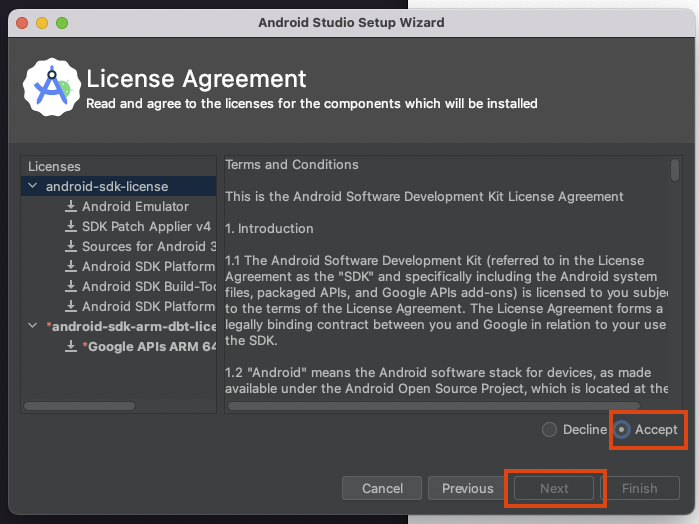
Task: Click the Android Emulator download icon
Action: pos(70,206)
